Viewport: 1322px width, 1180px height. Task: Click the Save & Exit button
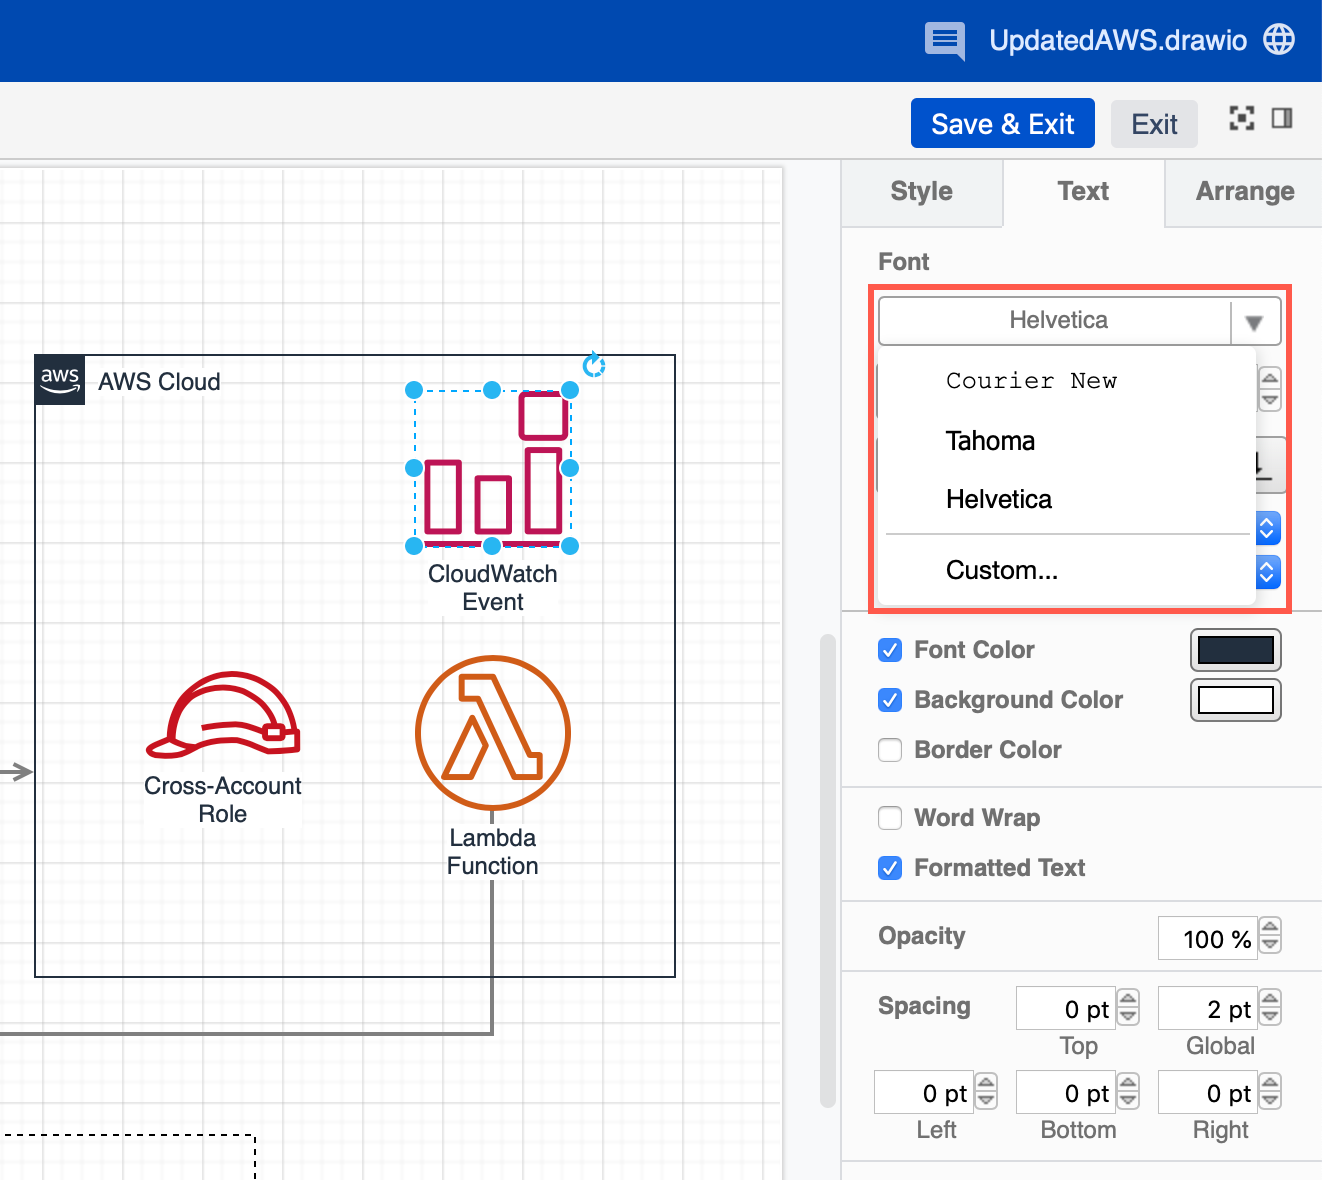[1002, 123]
